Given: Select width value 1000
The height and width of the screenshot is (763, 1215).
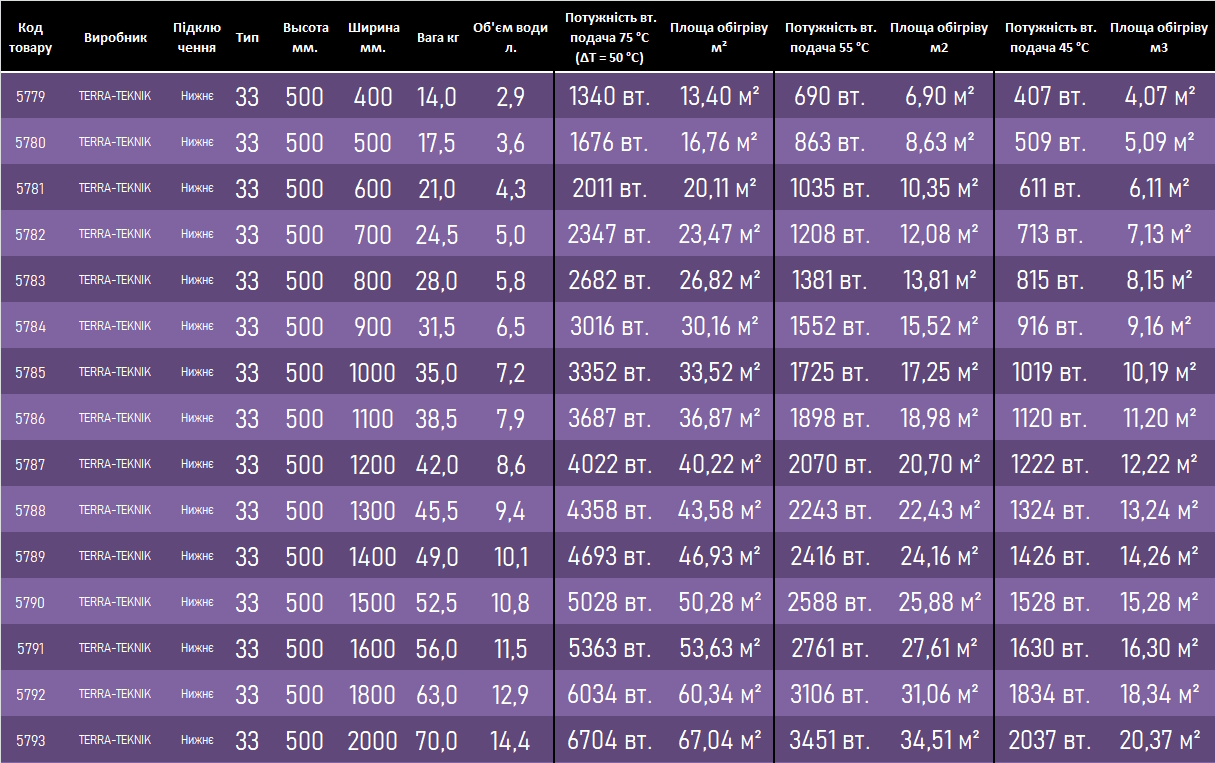Looking at the screenshot, I should click(373, 373).
